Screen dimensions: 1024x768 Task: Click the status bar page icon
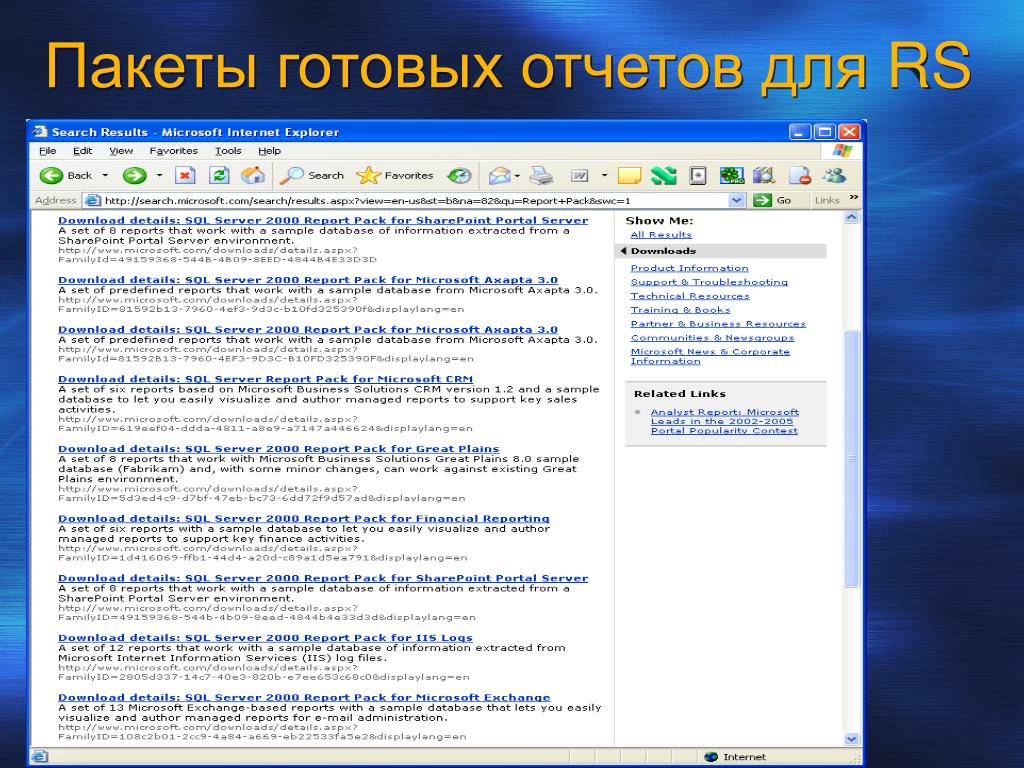40,756
